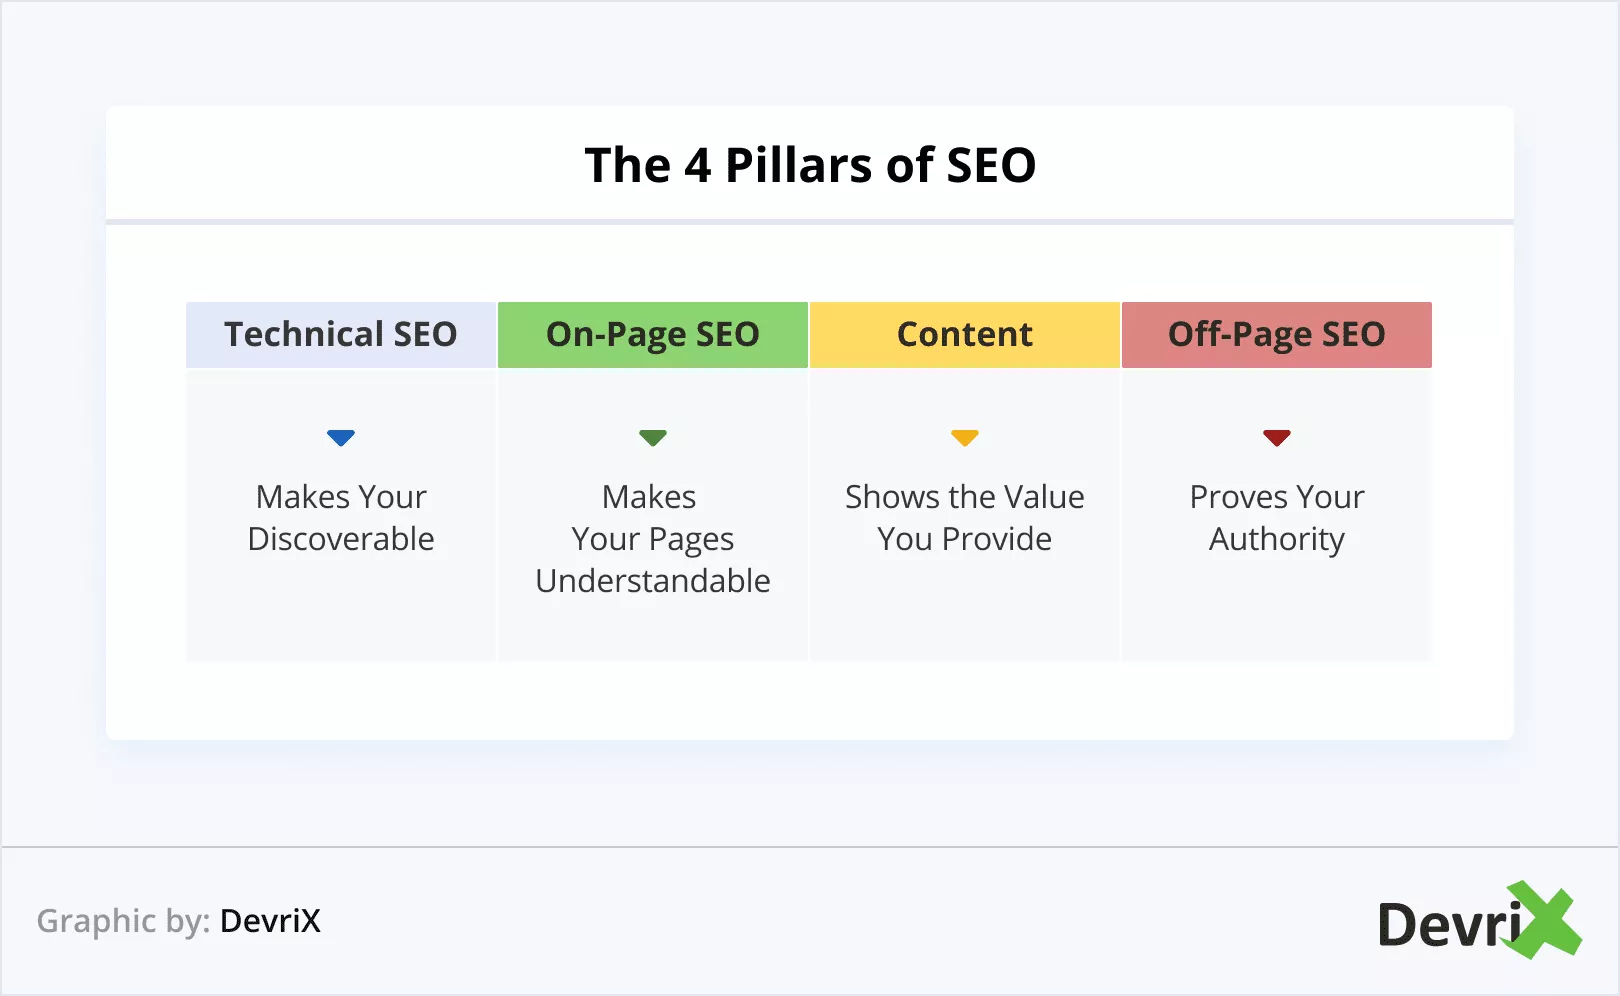Pick the red Off-Page SEO header
The image size is (1620, 996).
(1277, 334)
